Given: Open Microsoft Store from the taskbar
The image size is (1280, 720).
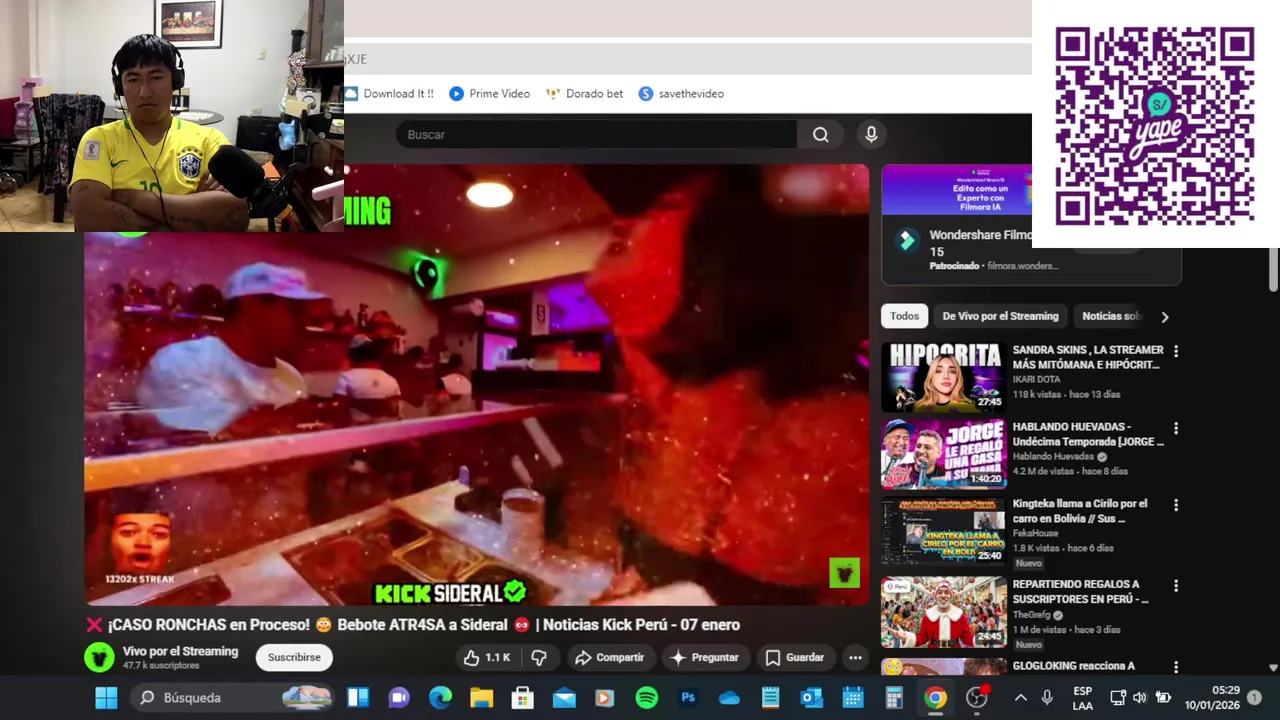Looking at the screenshot, I should click(x=522, y=697).
